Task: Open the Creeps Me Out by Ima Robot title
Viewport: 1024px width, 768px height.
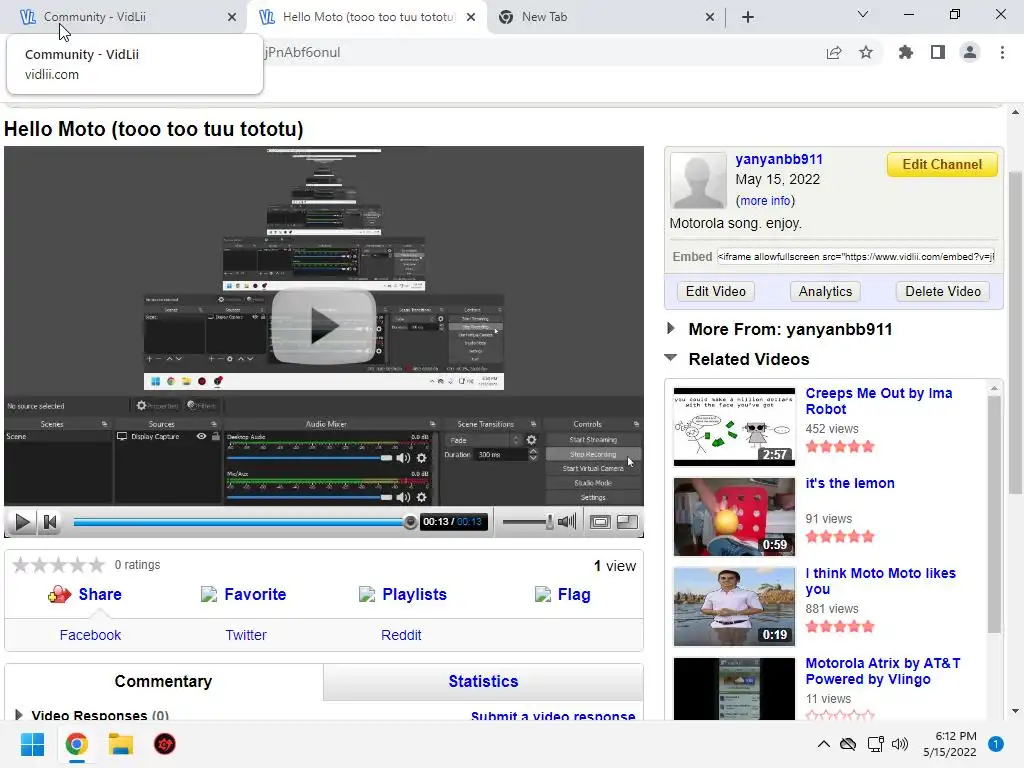Action: click(878, 401)
